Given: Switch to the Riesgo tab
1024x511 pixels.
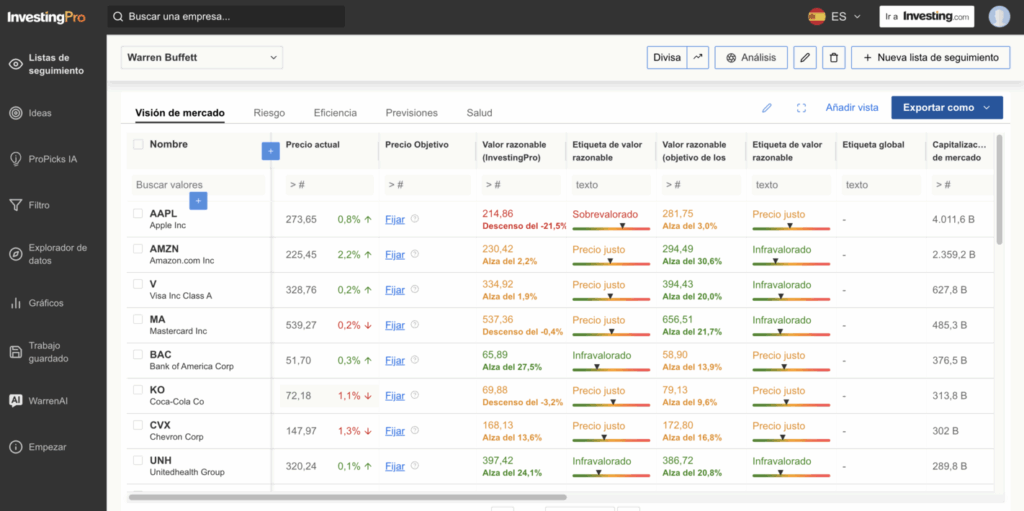Looking at the screenshot, I should [x=269, y=113].
